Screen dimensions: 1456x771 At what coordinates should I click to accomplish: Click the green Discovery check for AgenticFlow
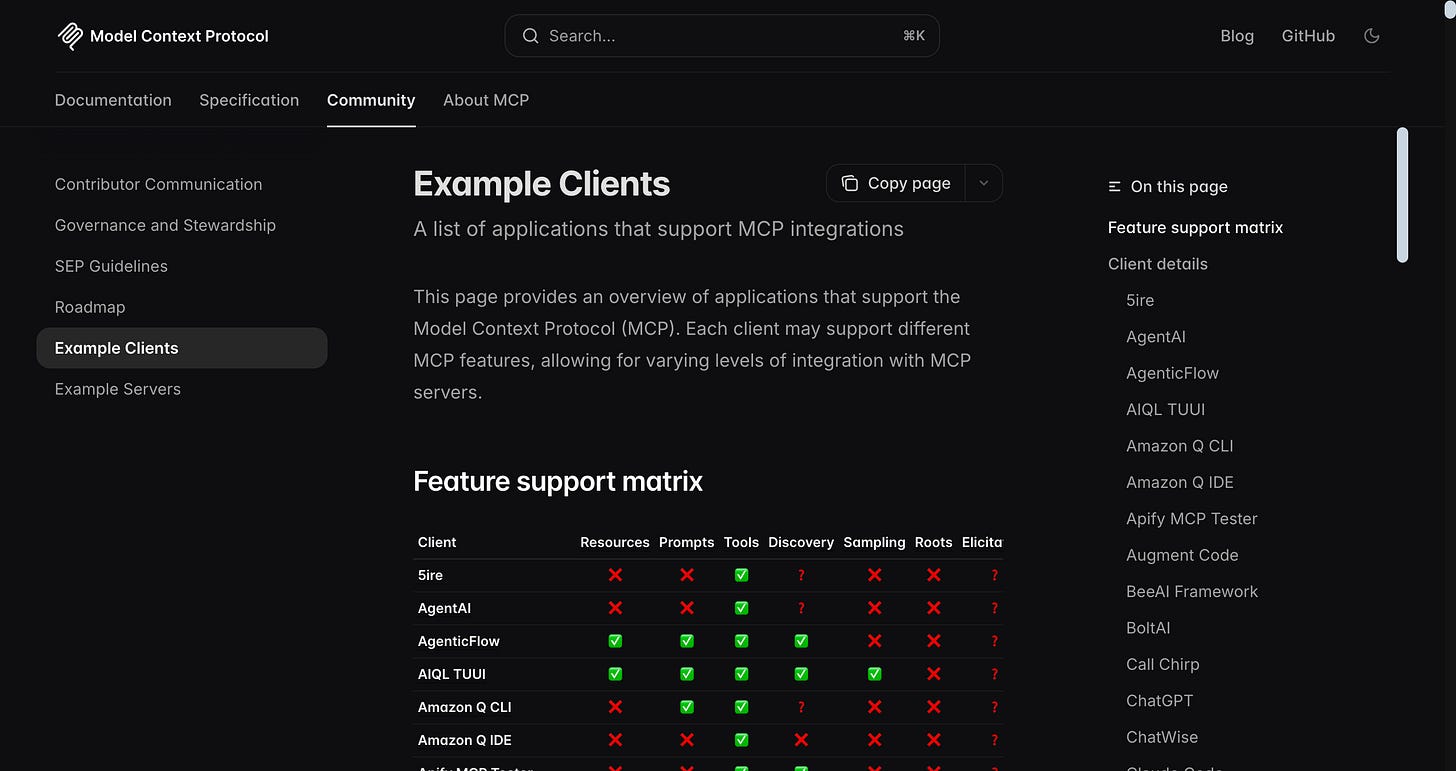pyautogui.click(x=801, y=641)
